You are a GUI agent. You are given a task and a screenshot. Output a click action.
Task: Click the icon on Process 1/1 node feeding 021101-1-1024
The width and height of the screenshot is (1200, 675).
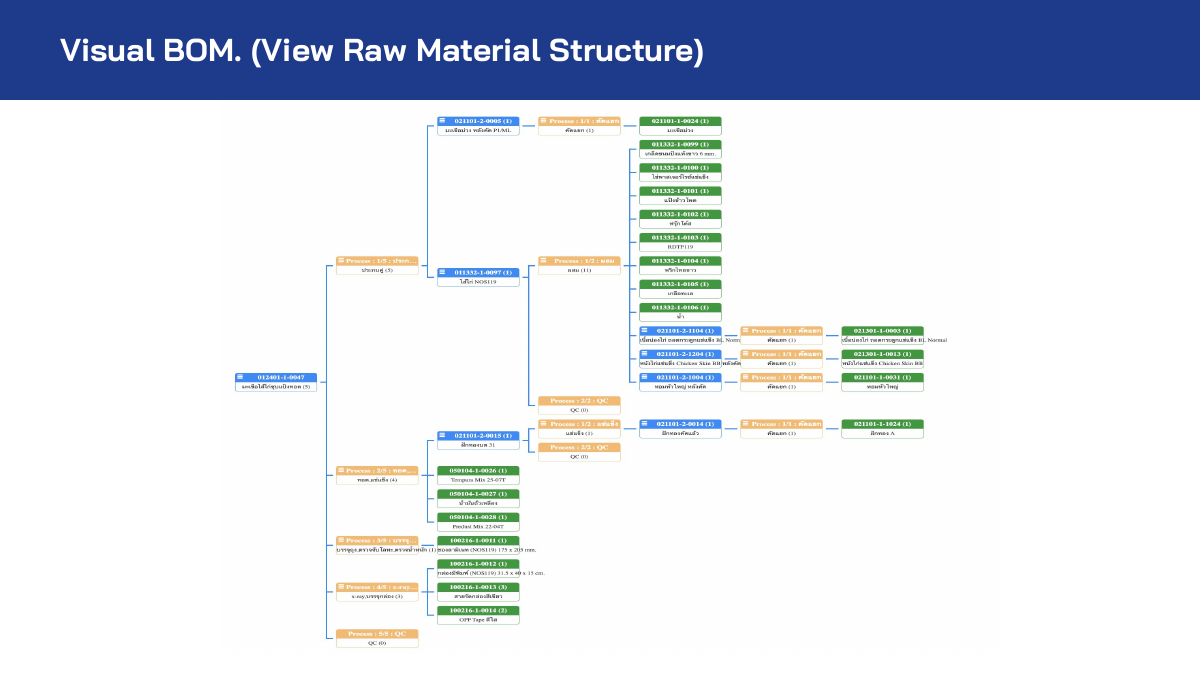(746, 424)
